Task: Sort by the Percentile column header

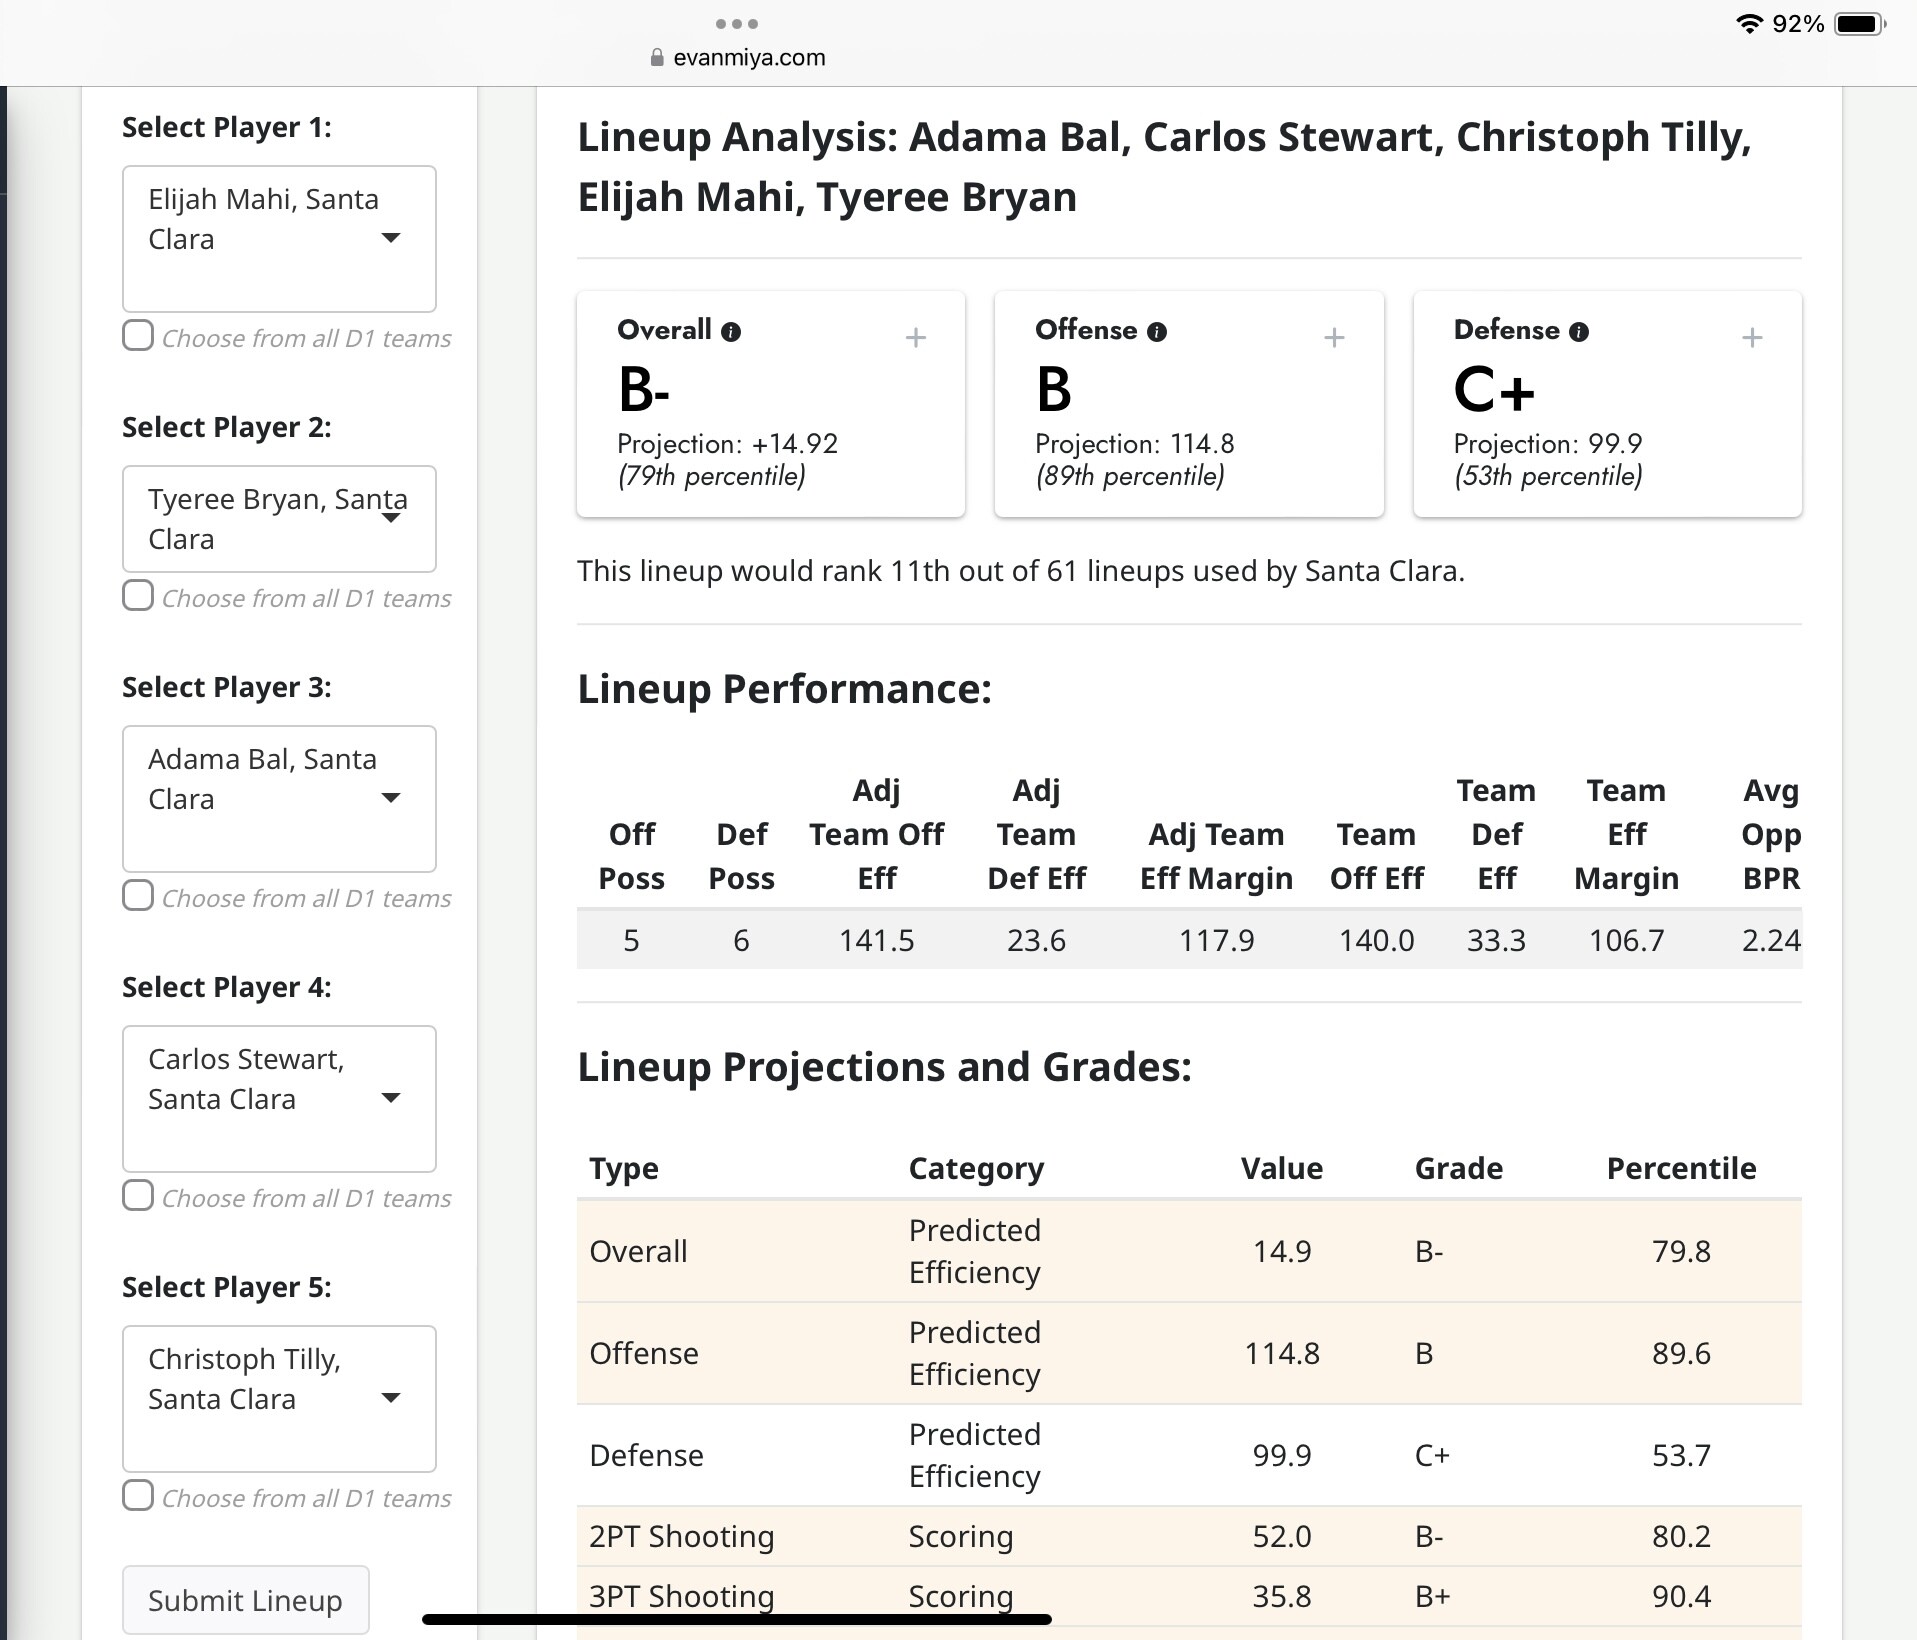Action: coord(1680,1168)
